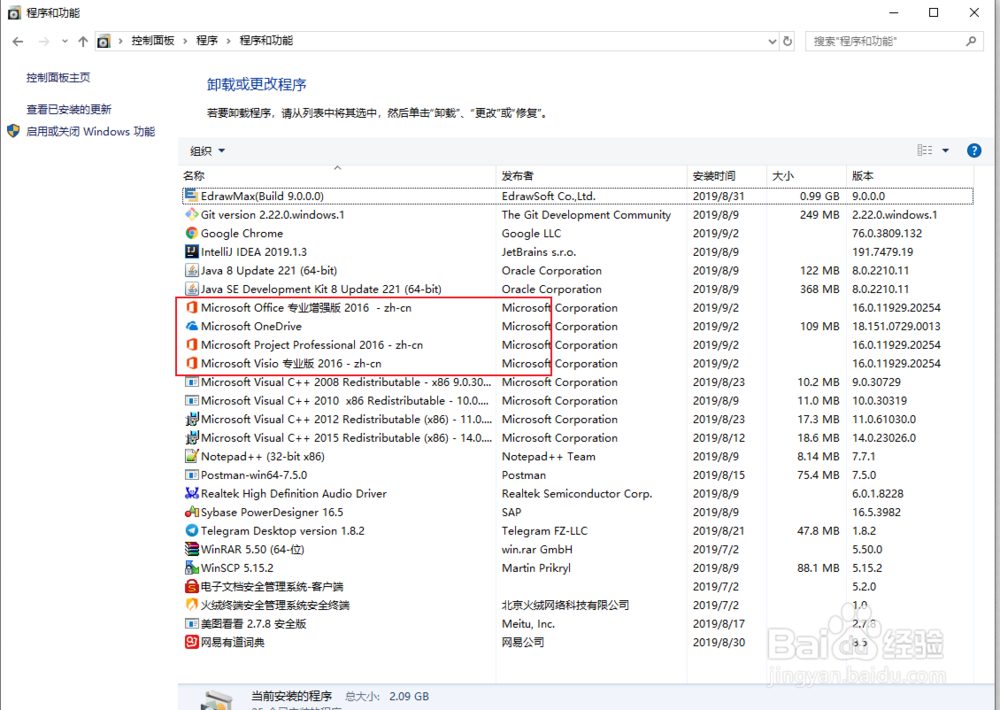Image resolution: width=1000 pixels, height=710 pixels.
Task: Click the Visual C++ 2012 Redistributable icon
Action: pos(191,419)
